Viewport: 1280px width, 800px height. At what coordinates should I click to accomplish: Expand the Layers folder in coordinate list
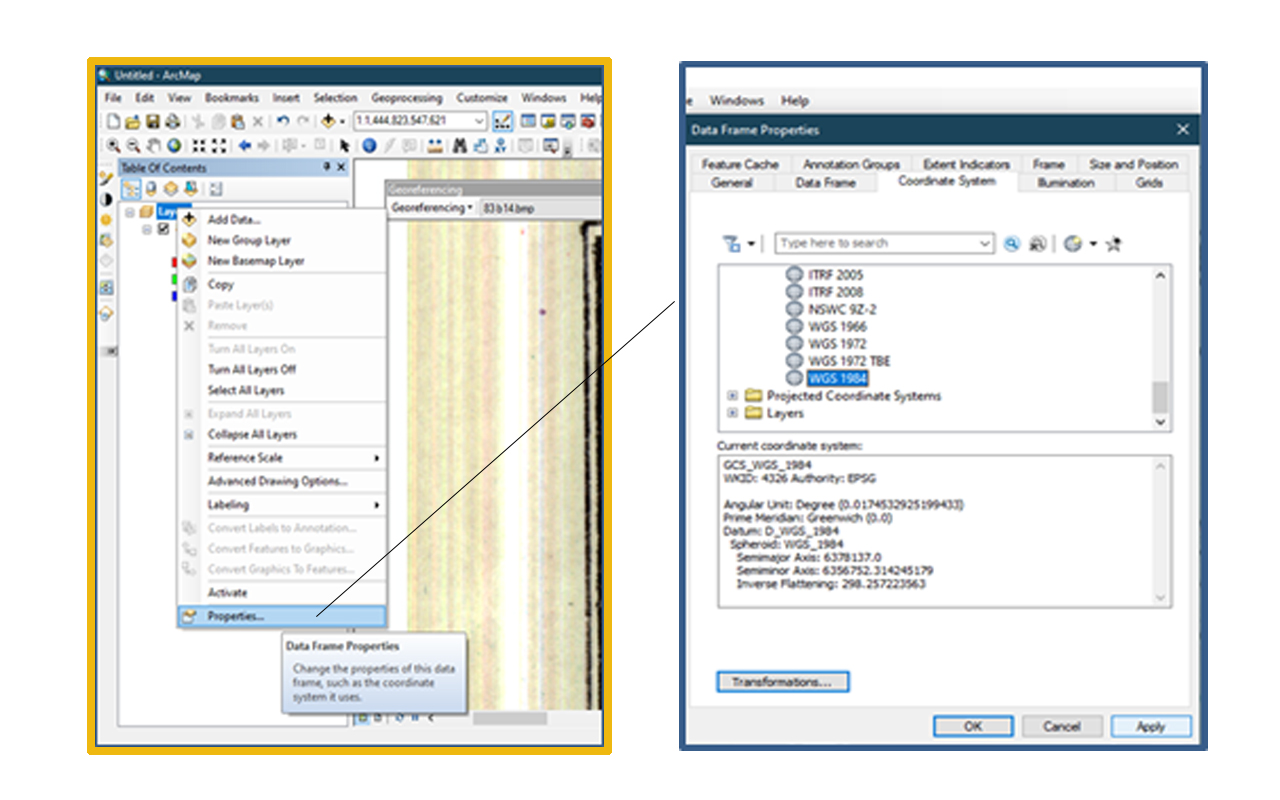point(731,413)
